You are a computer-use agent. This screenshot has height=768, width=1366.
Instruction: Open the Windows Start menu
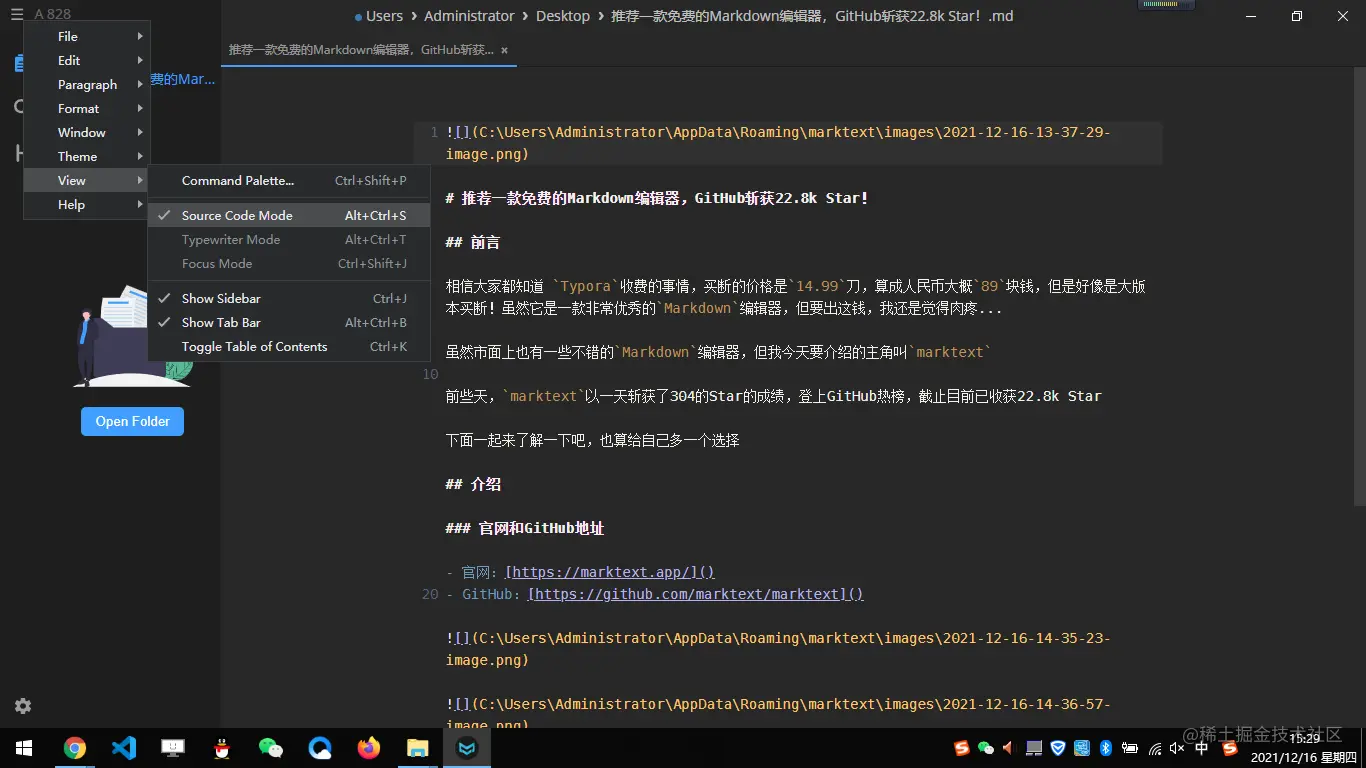(x=24, y=748)
